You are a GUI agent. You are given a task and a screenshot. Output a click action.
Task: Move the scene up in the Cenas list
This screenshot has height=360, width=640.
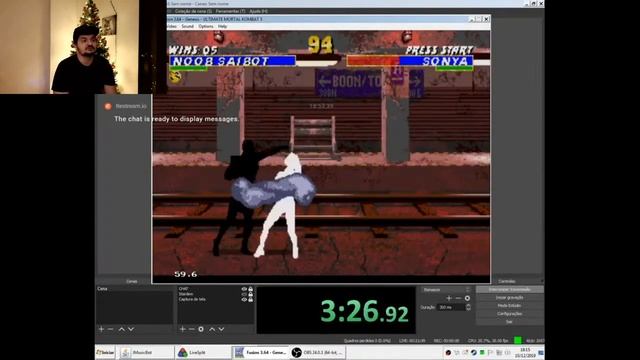[121, 329]
